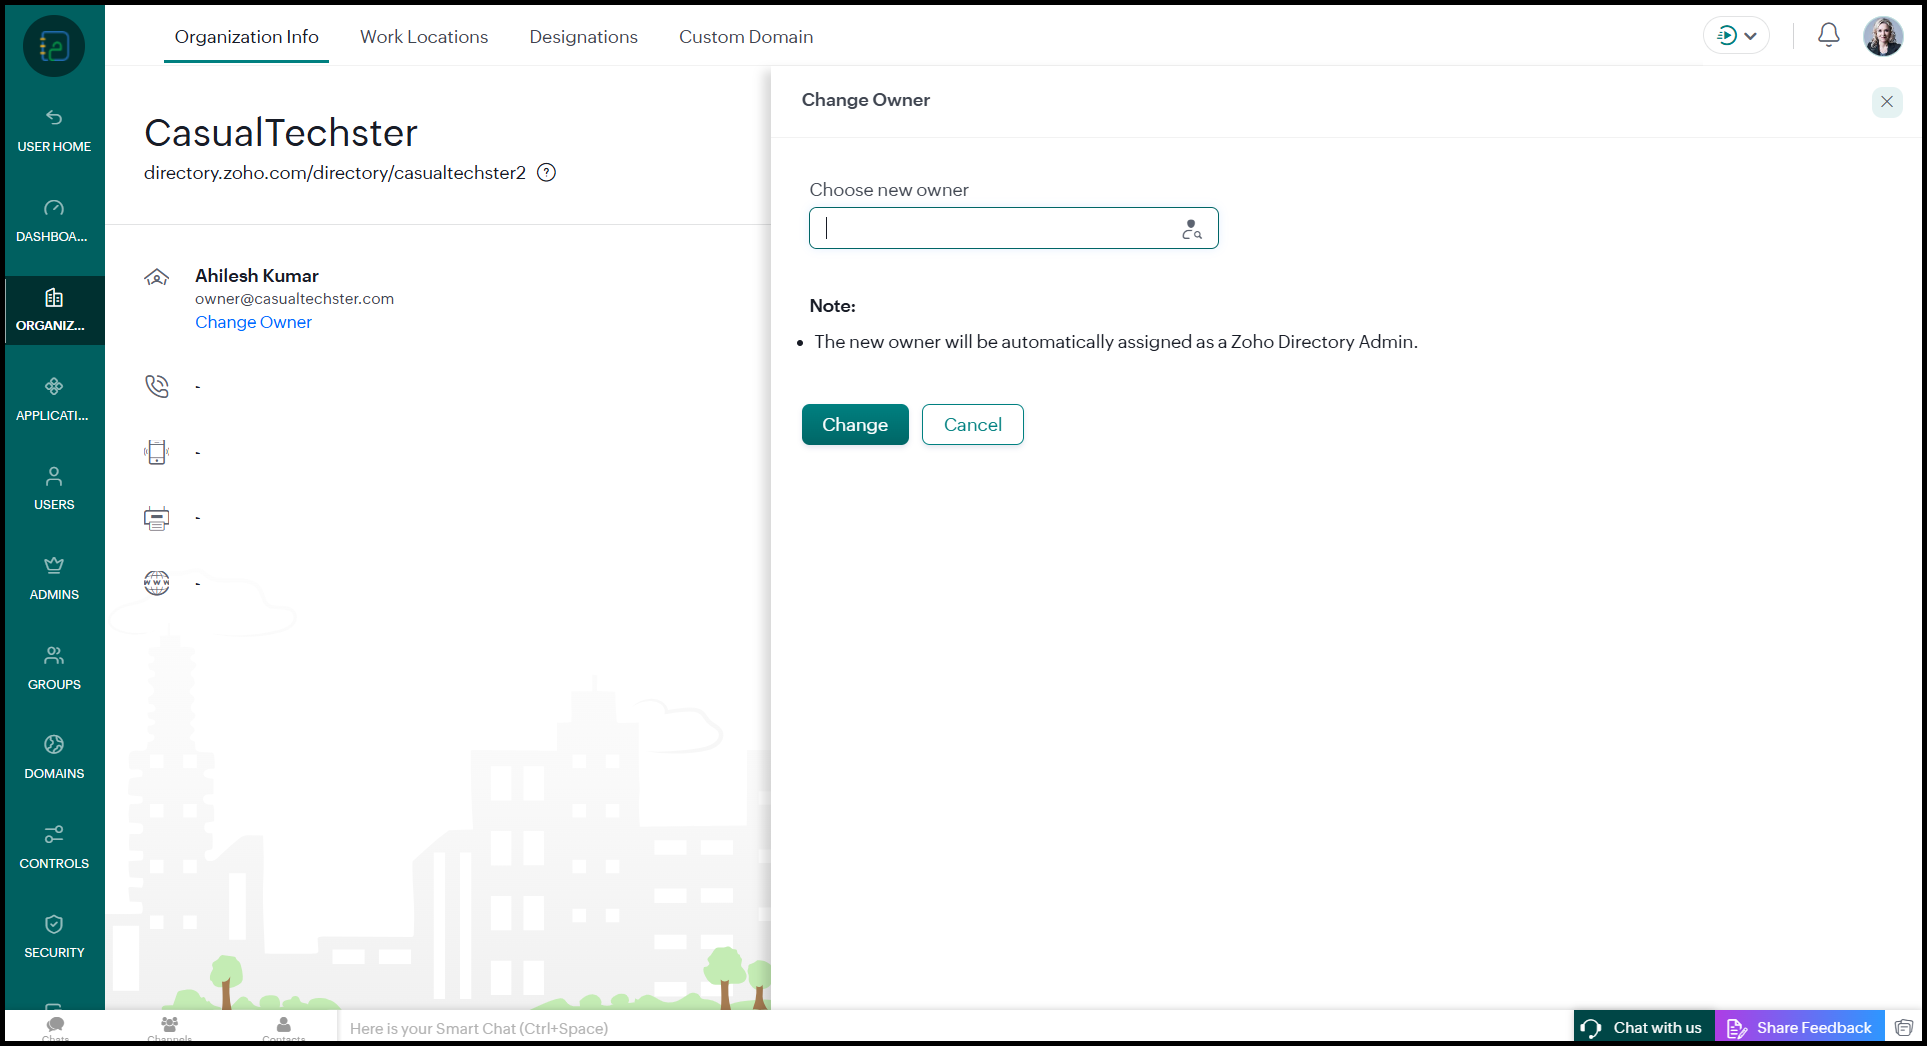Open the Dashboard sidebar item
Viewport: 1927px width, 1046px height.
54,221
